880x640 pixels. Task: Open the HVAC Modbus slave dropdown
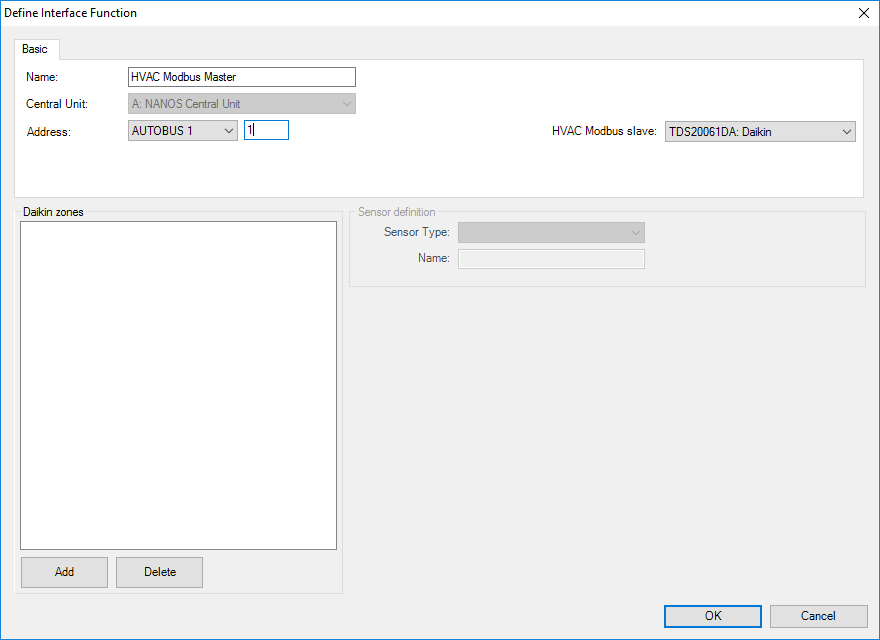[x=760, y=131]
